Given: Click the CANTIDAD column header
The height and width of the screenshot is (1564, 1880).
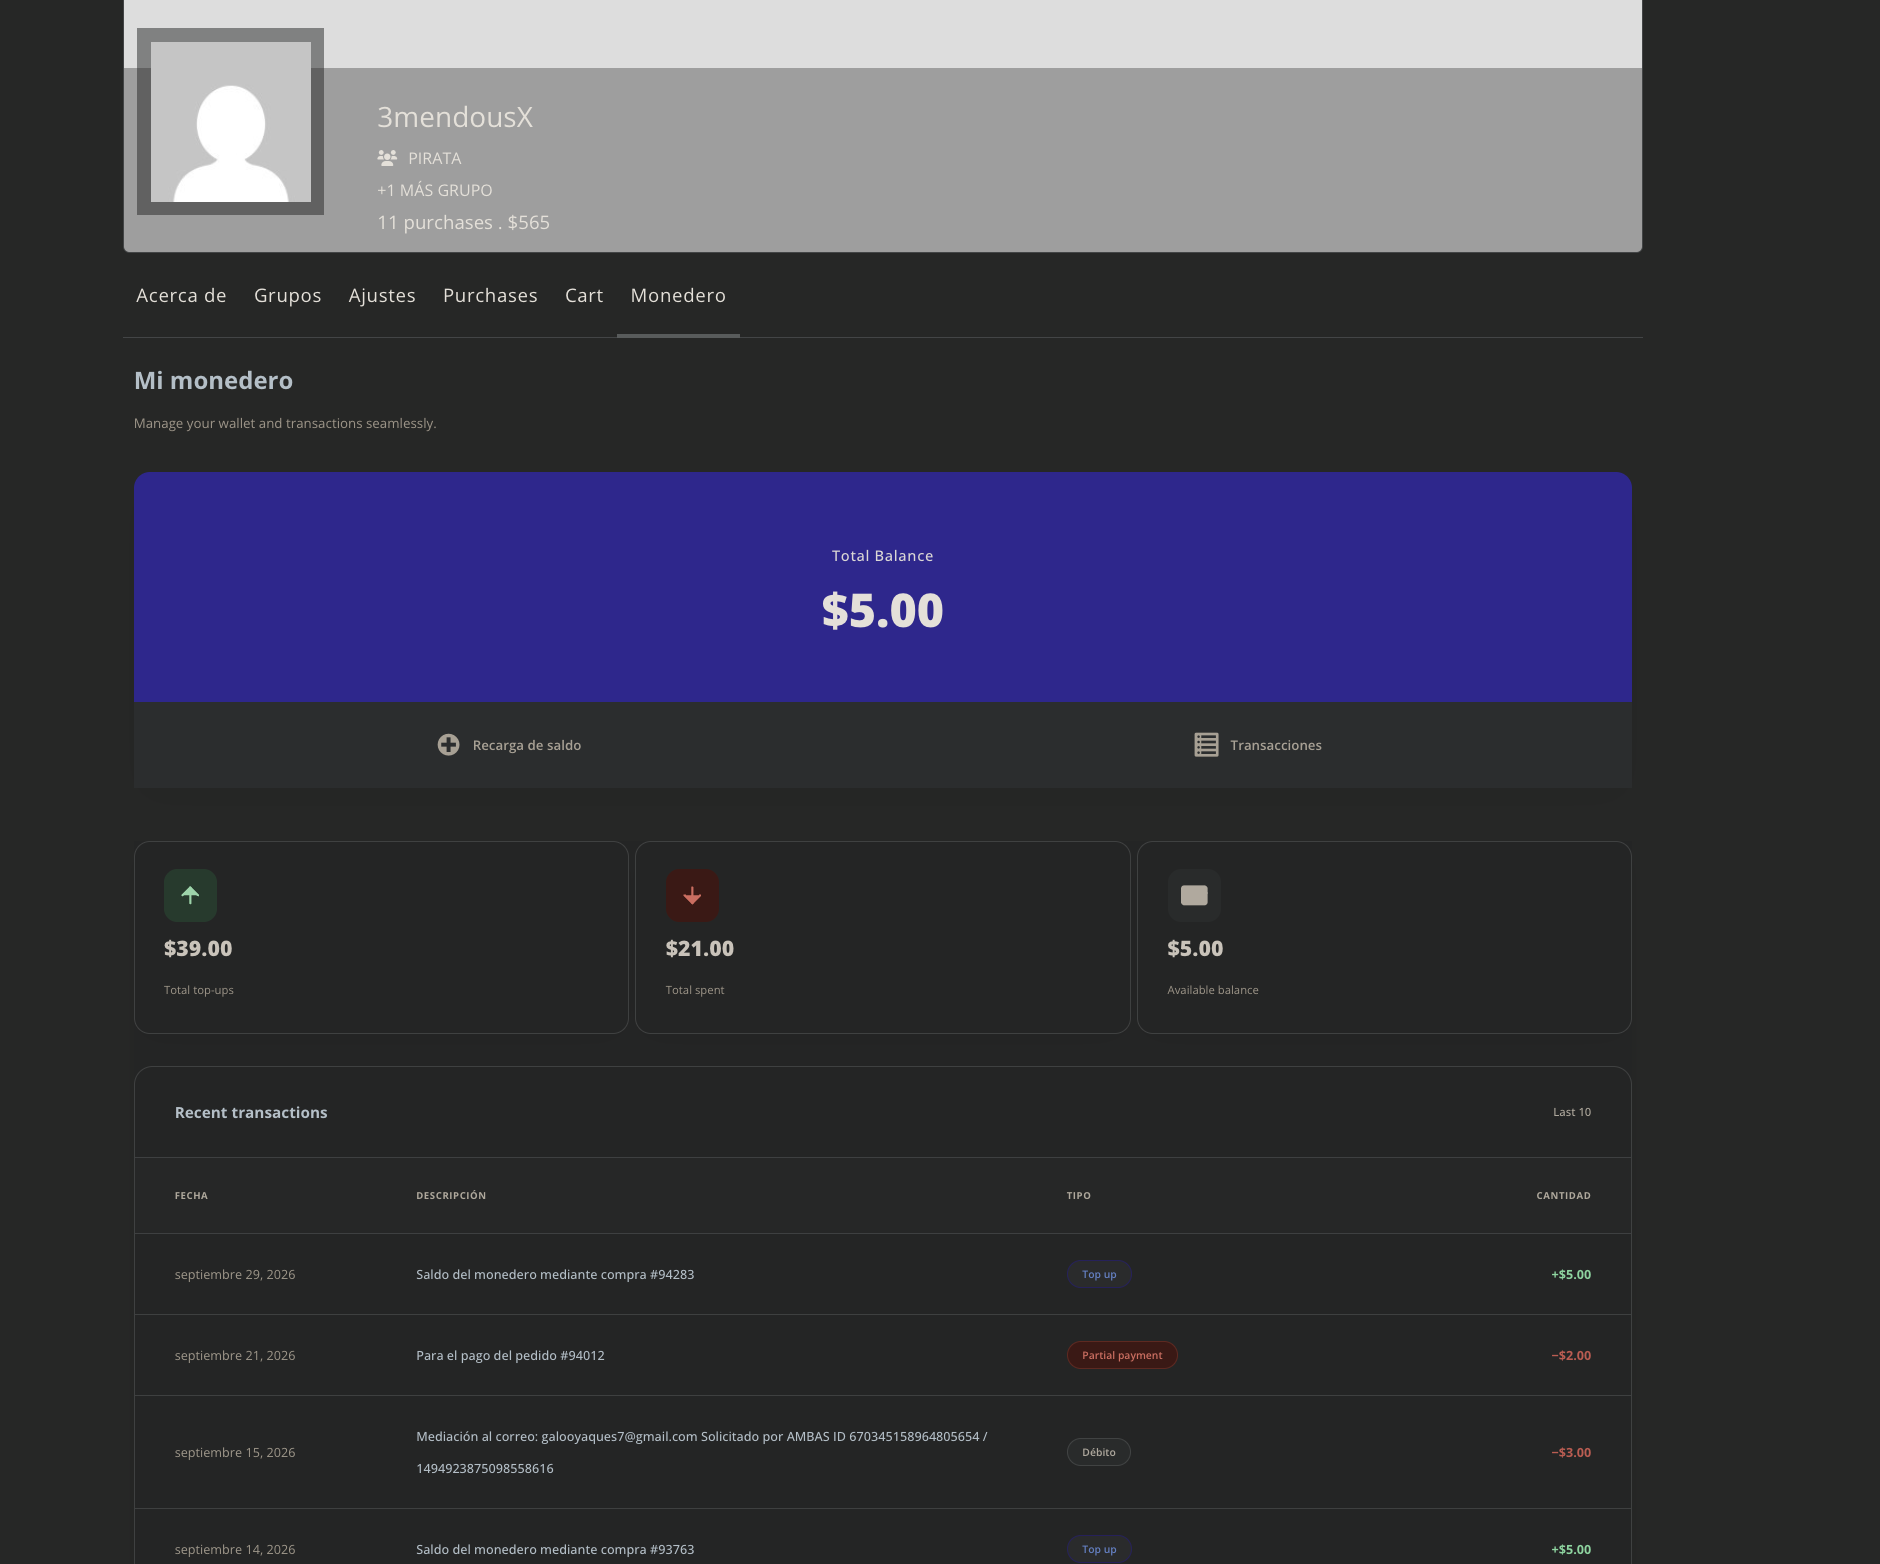Looking at the screenshot, I should [x=1563, y=1195].
